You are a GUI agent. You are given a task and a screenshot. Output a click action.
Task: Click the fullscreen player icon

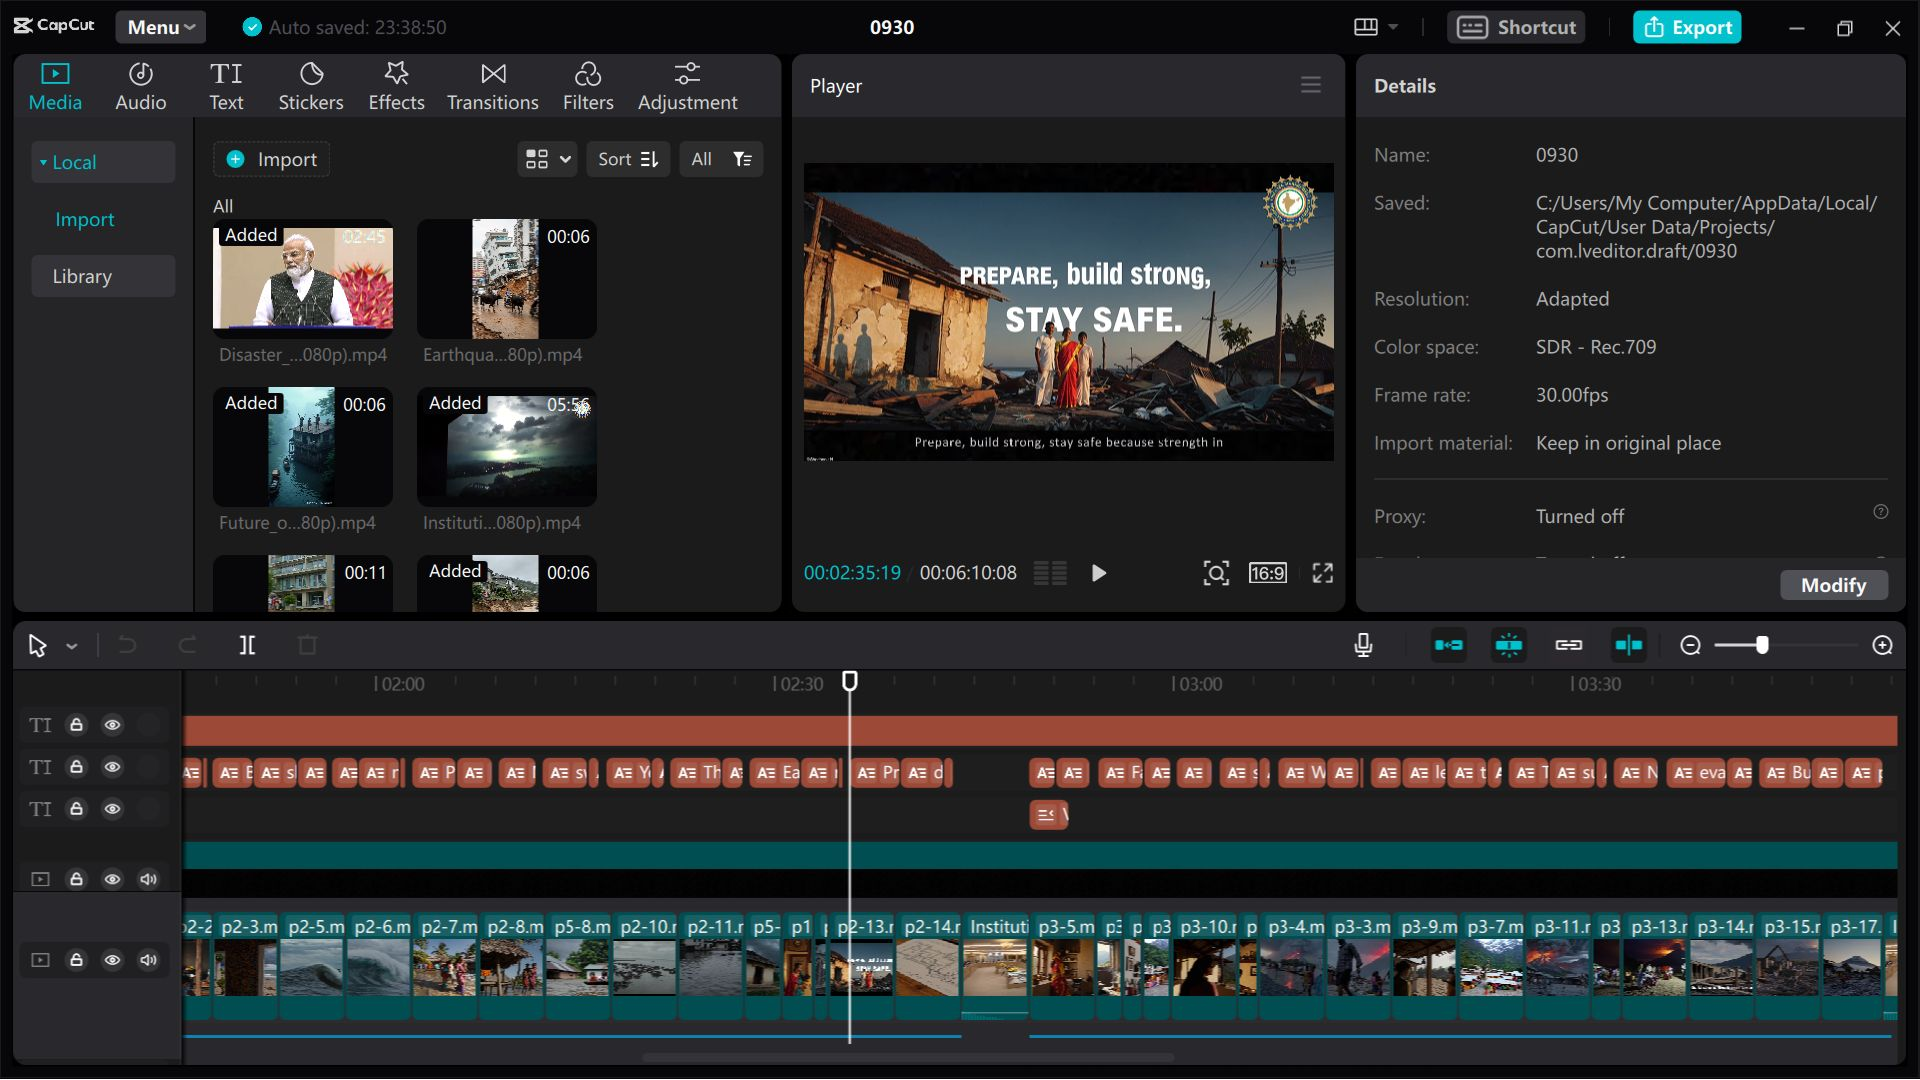coord(1322,573)
